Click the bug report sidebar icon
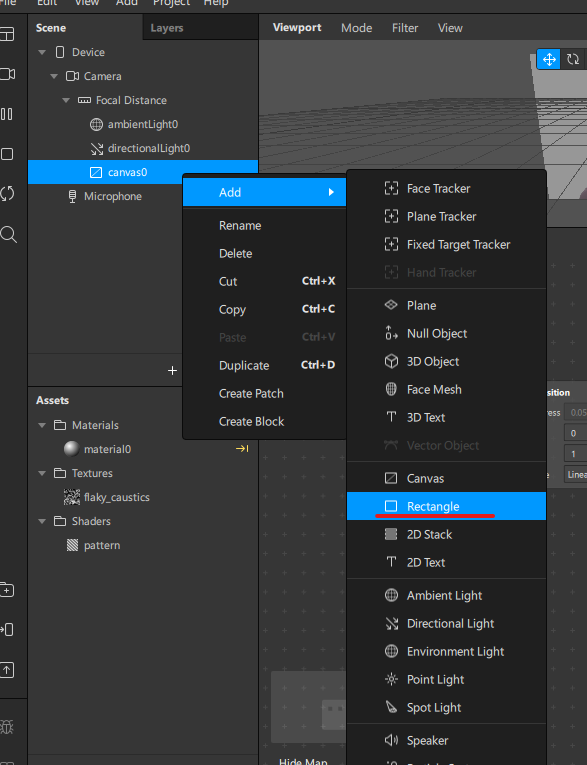The height and width of the screenshot is (765, 587). (7, 727)
